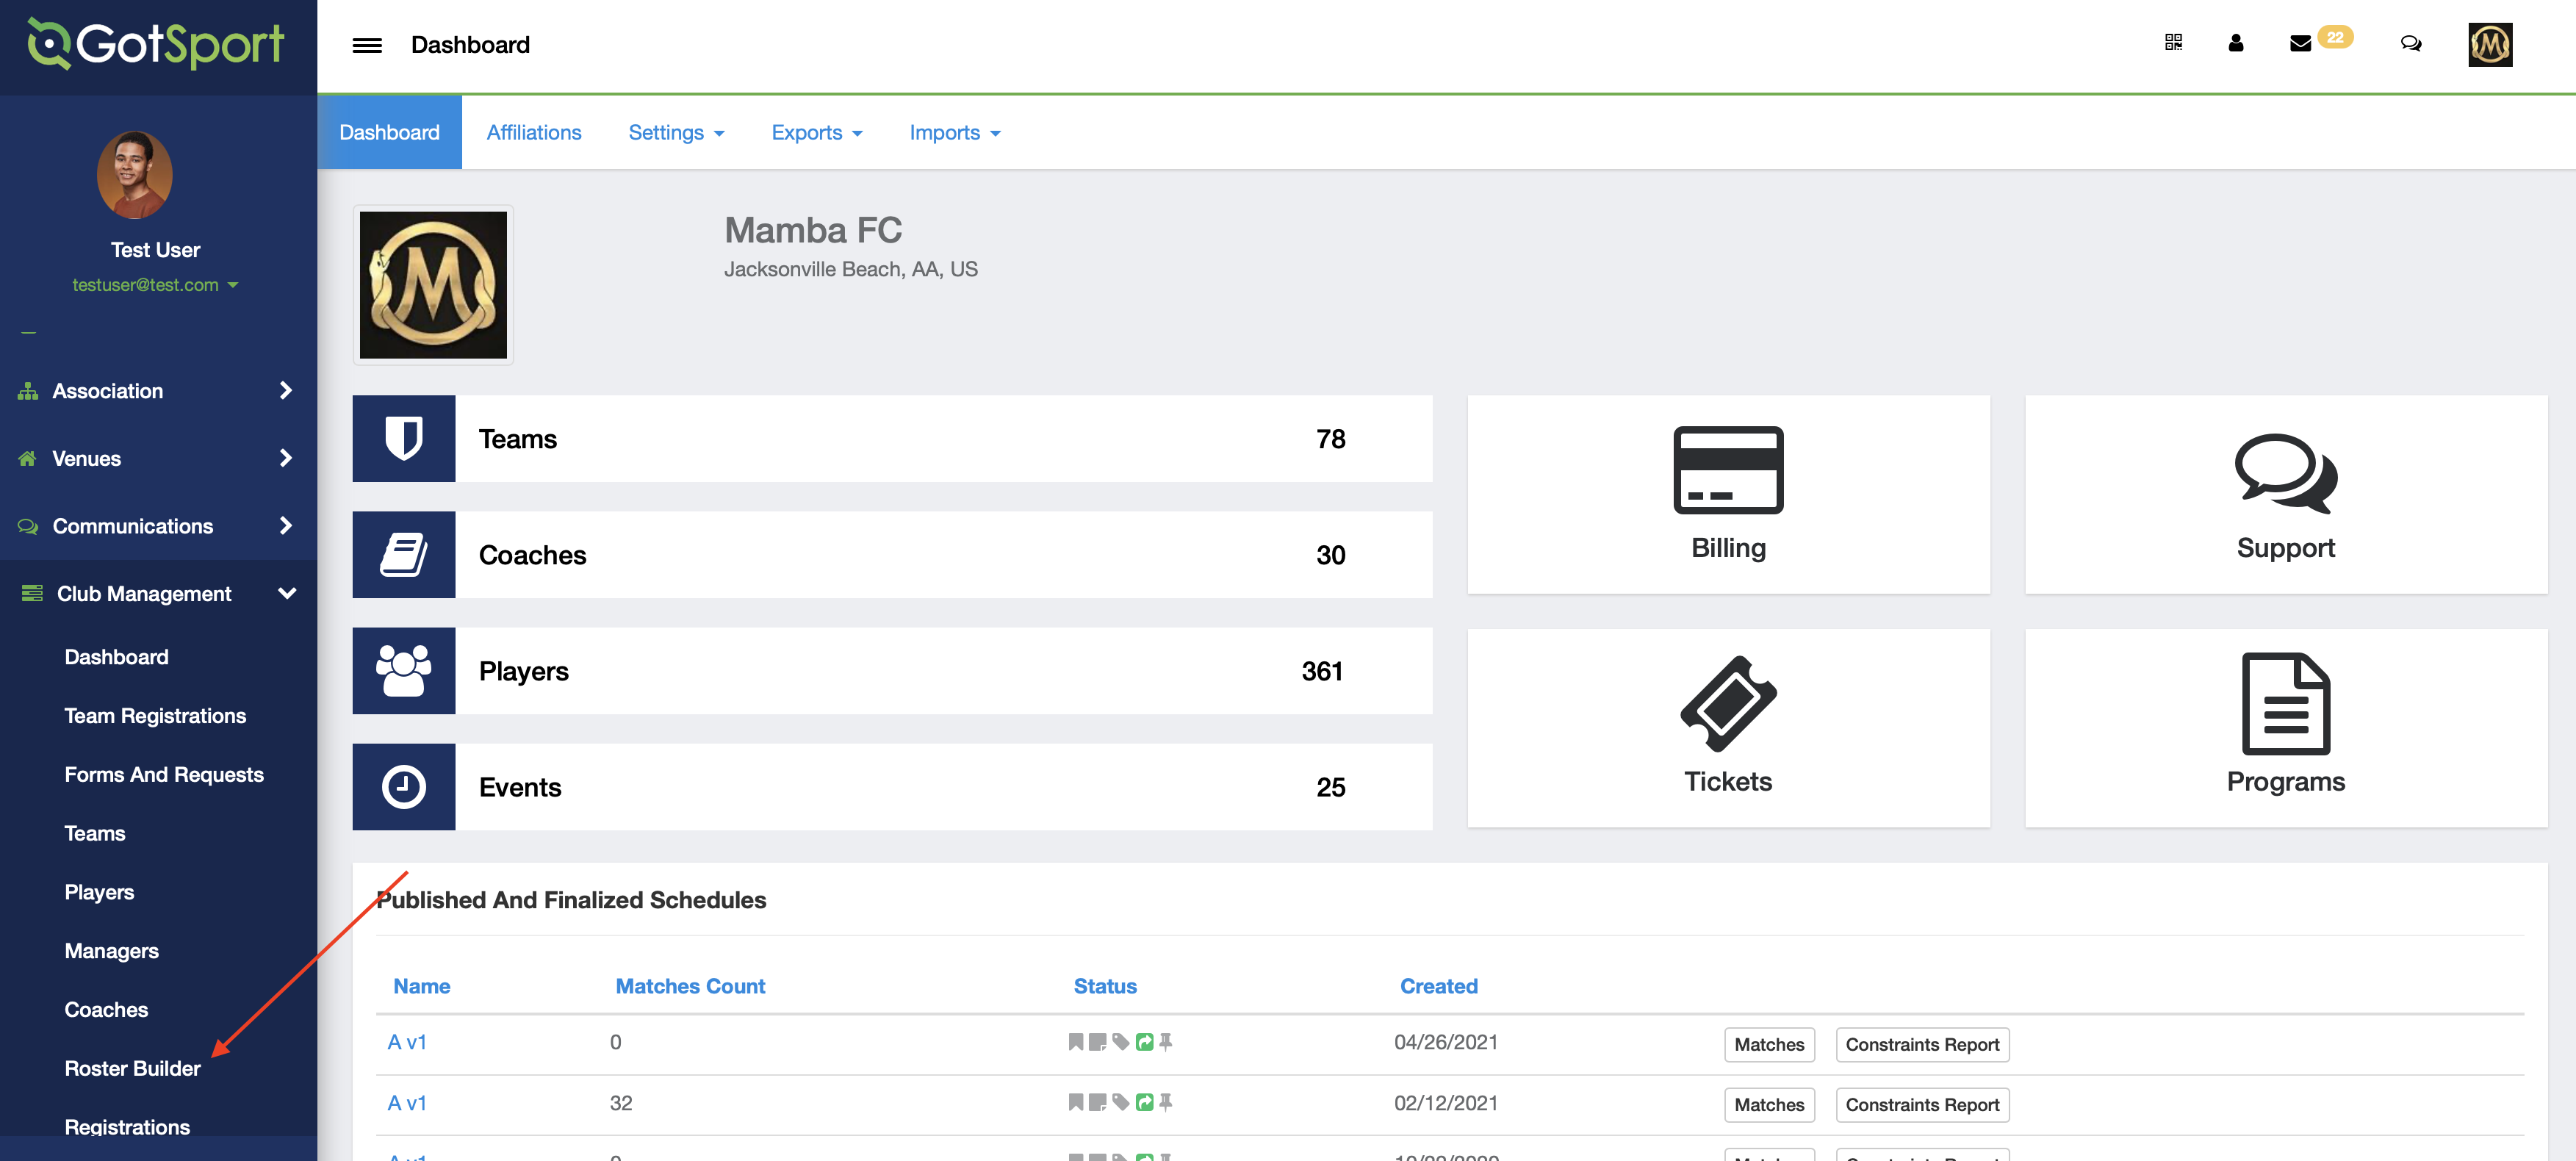Click the Teams 78 count card
This screenshot has width=2576, height=1161.
click(892, 439)
